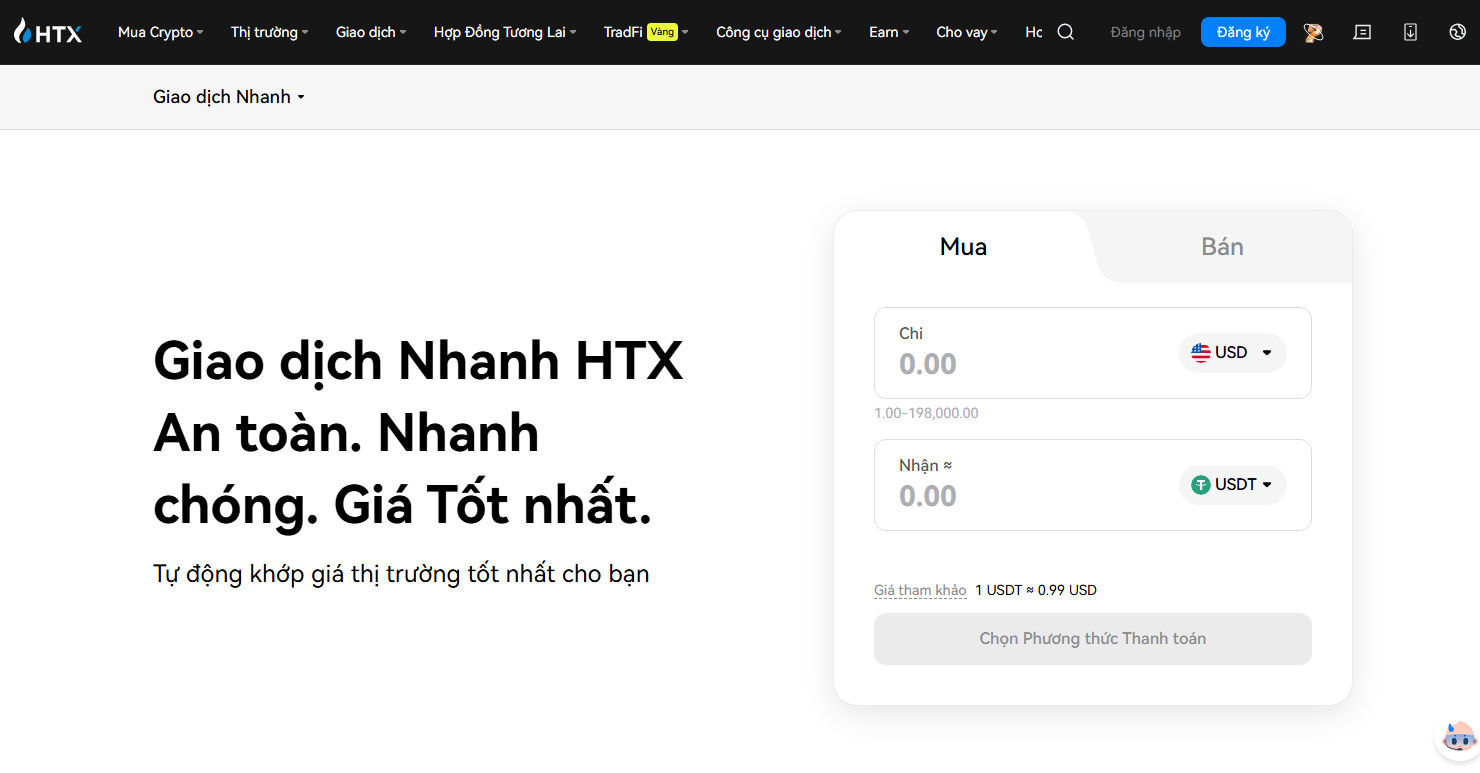The height and width of the screenshot is (773, 1480).
Task: Click the Tự động khớp giá subtitle
Action: [401, 574]
